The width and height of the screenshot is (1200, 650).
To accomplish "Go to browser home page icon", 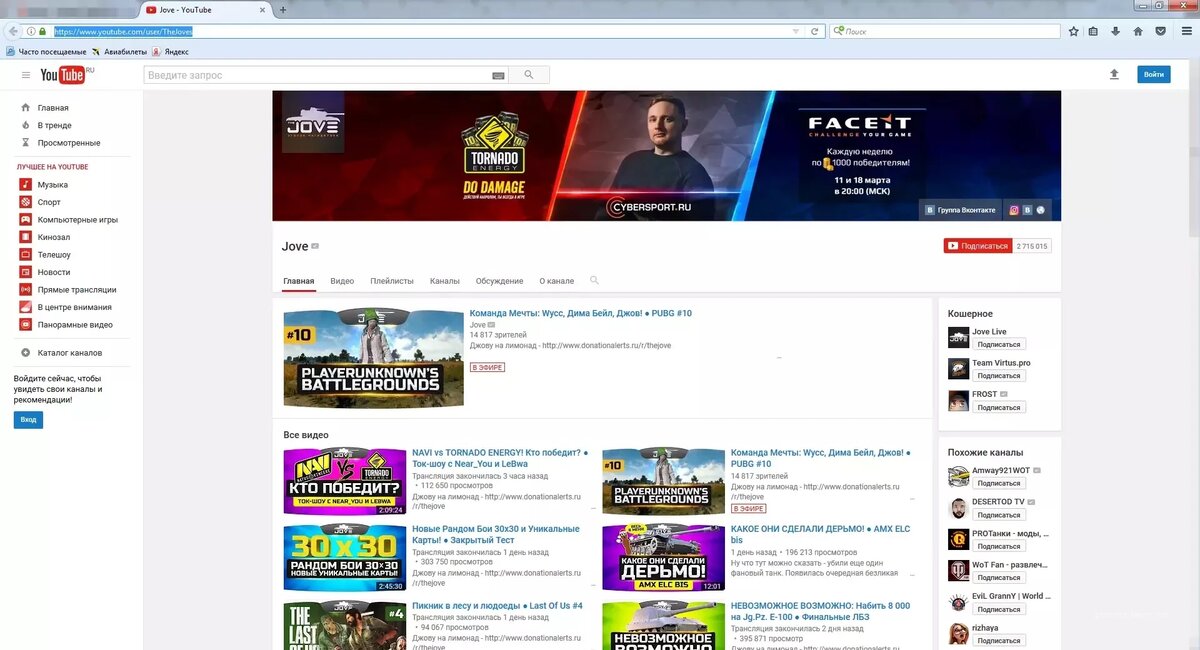I will pyautogui.click(x=1138, y=31).
